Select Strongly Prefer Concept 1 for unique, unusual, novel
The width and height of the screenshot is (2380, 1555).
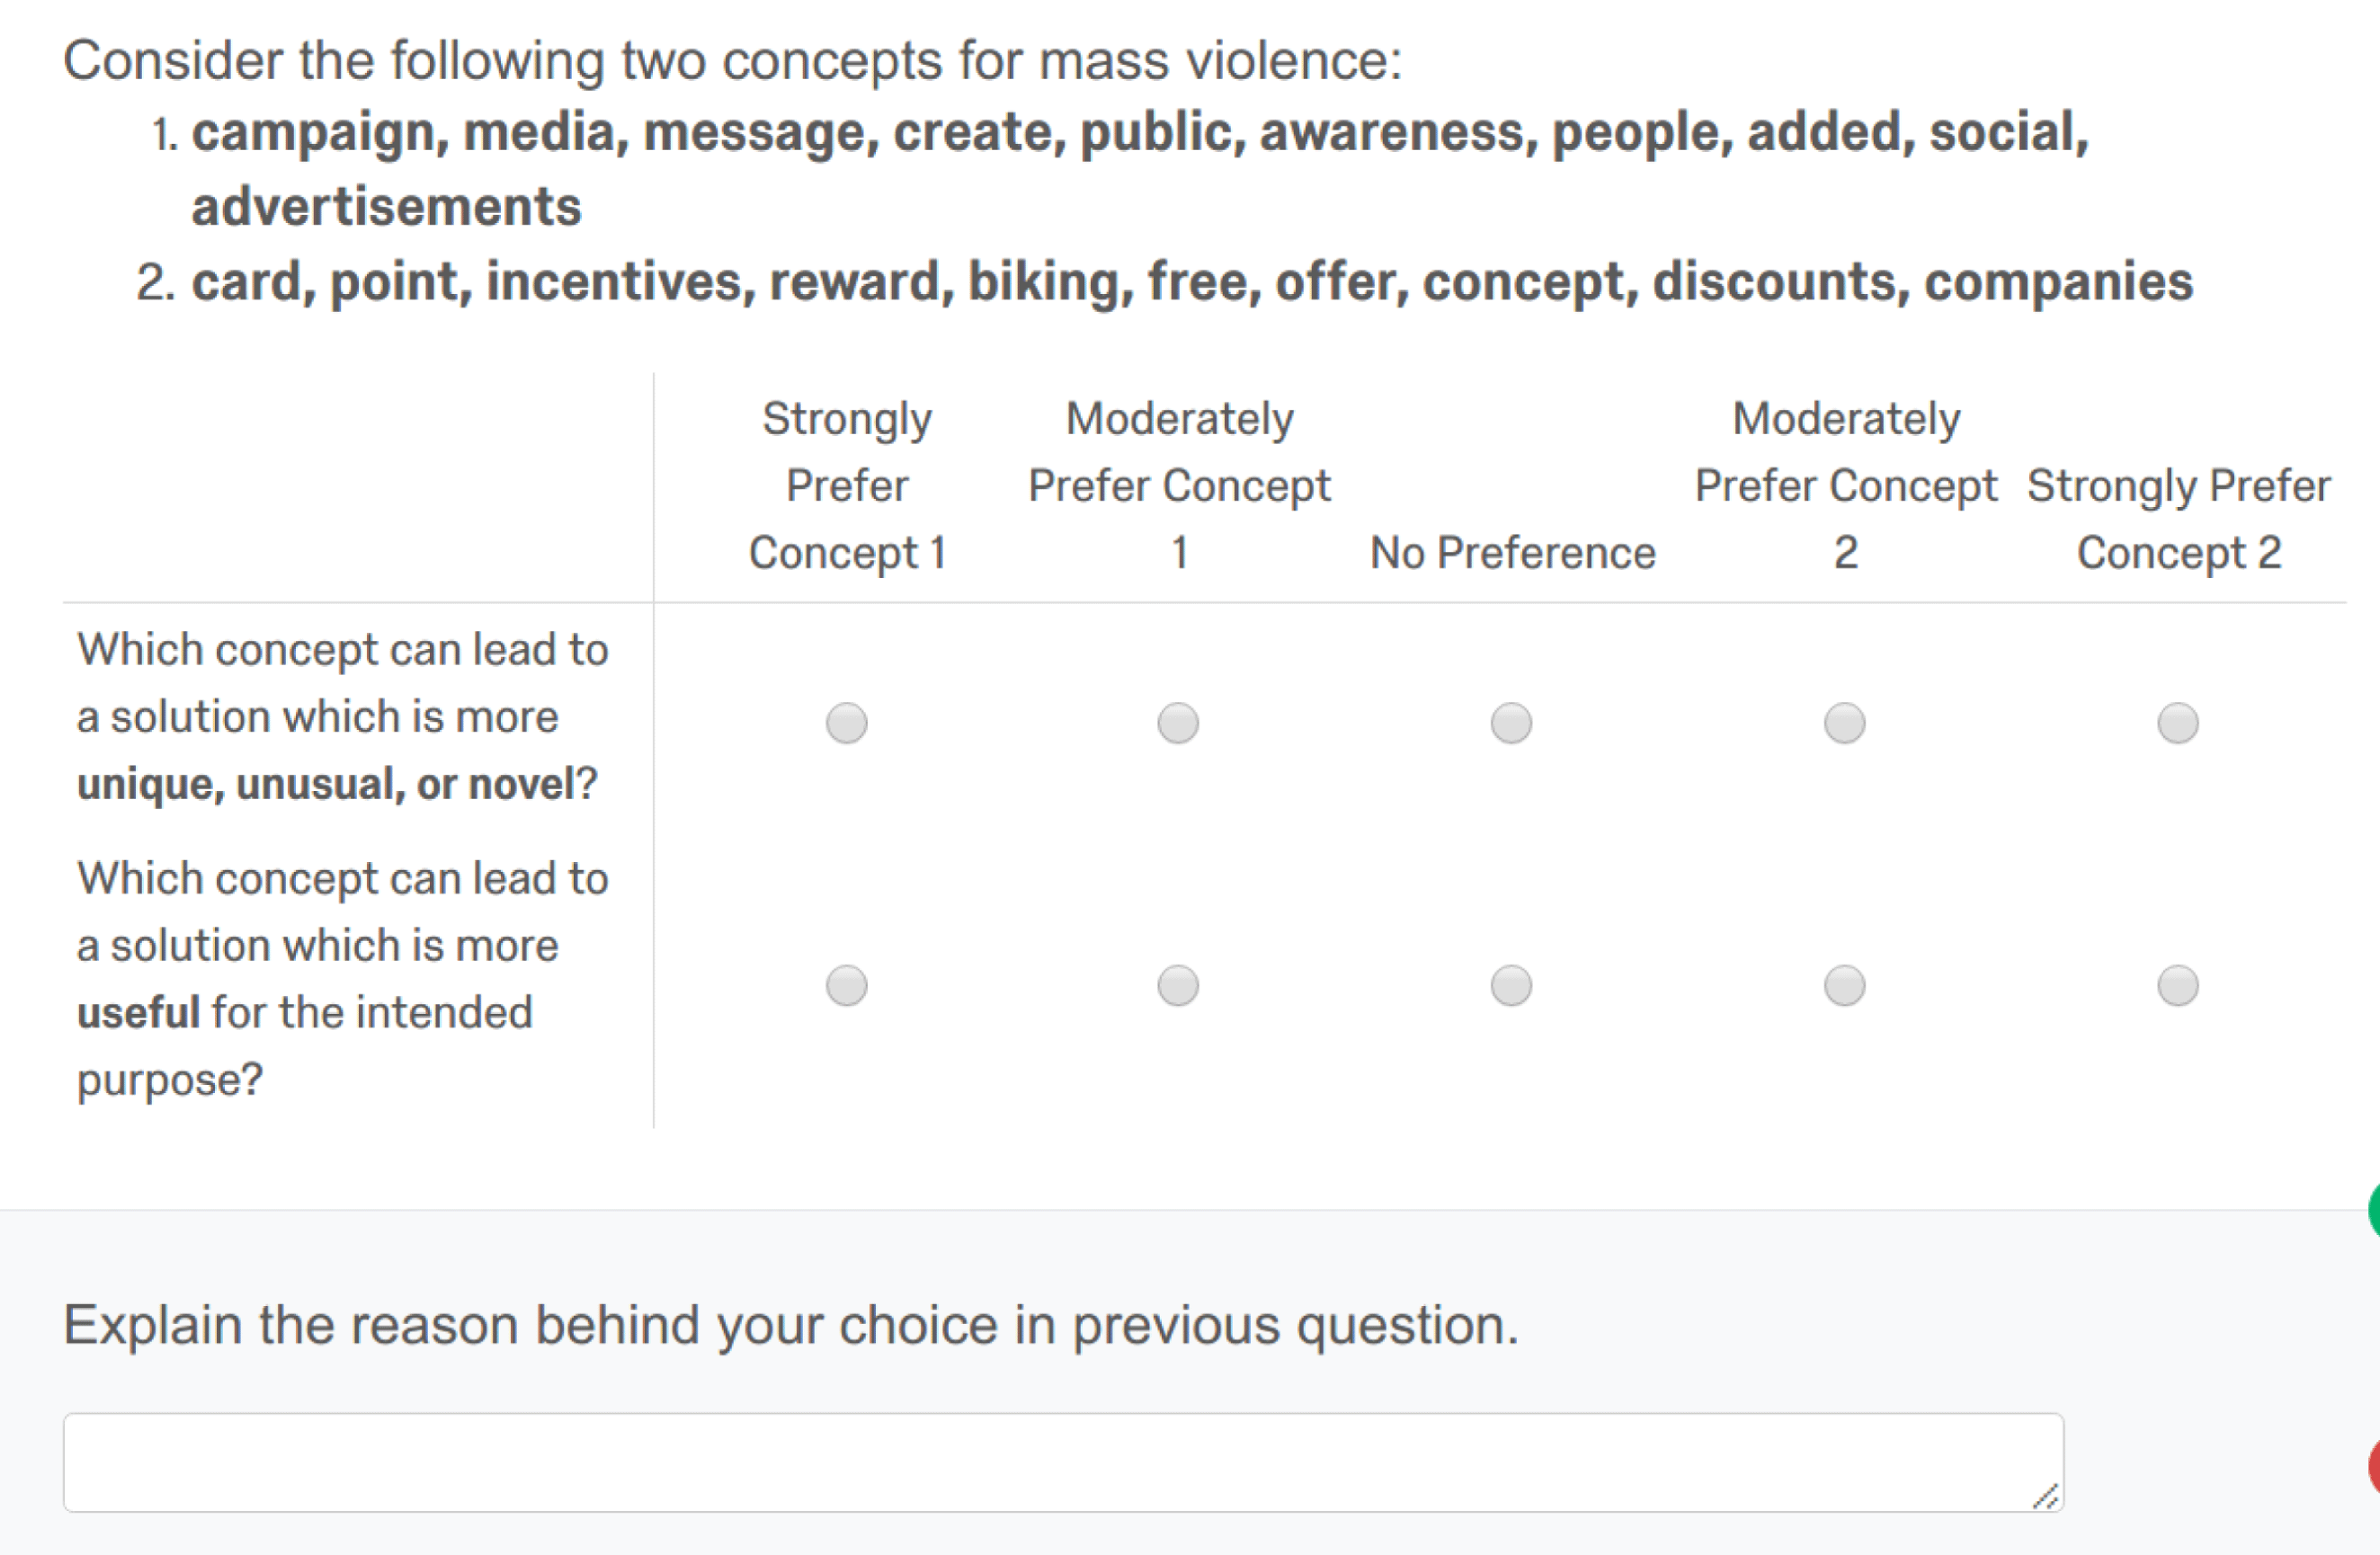pos(846,723)
